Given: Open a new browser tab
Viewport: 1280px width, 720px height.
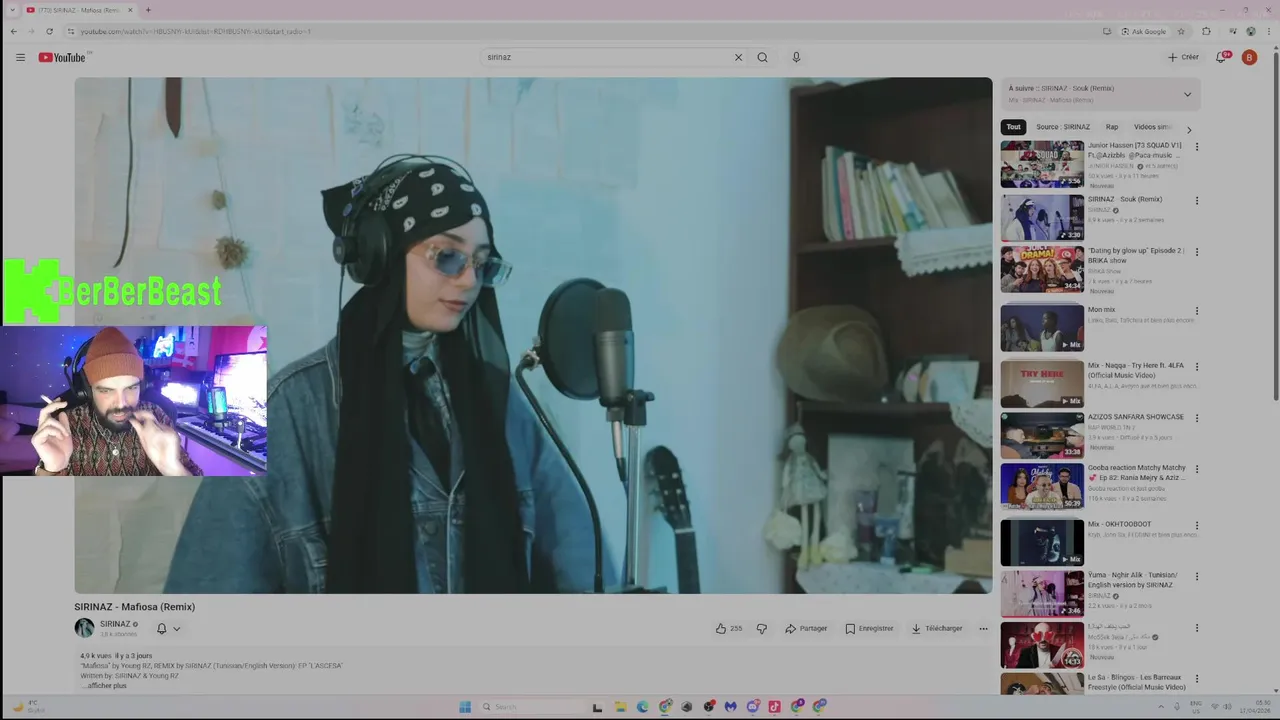Looking at the screenshot, I should click(148, 10).
